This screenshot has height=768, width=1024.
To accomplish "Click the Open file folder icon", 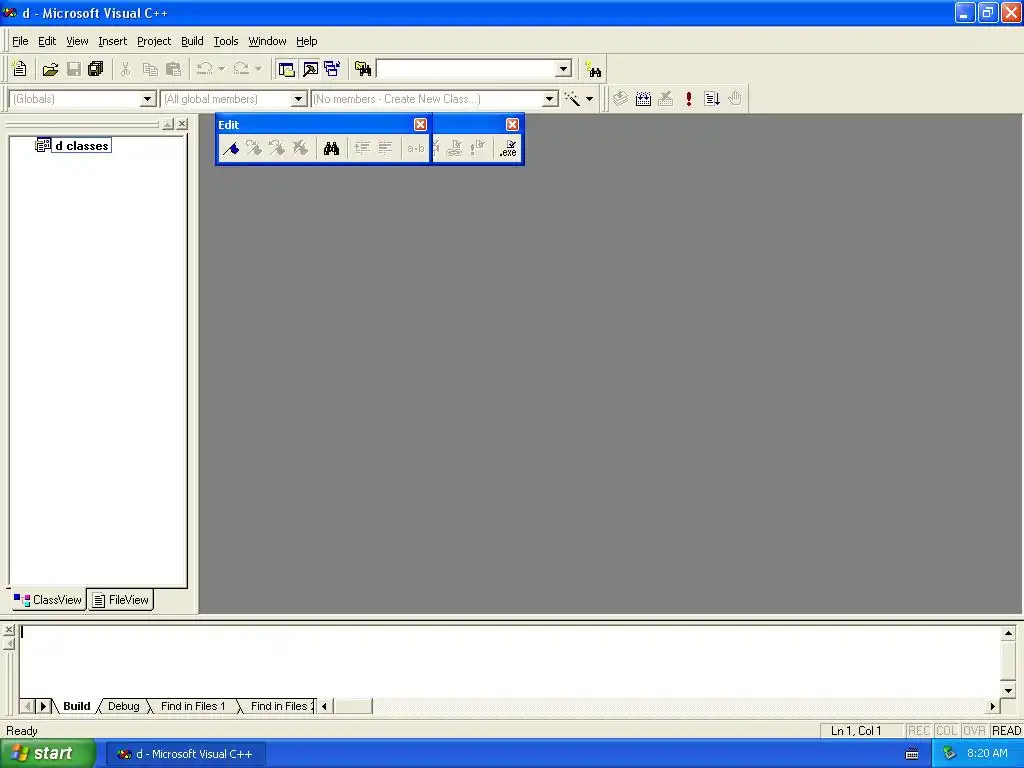I will [x=50, y=69].
